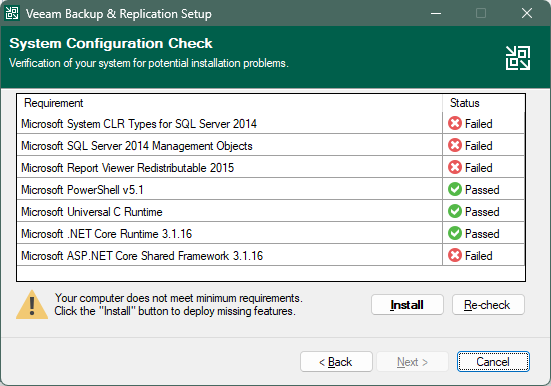Viewport: 551px width, 386px height.
Task: Click failed icon for Report Viewer 2015
Action: tap(455, 168)
